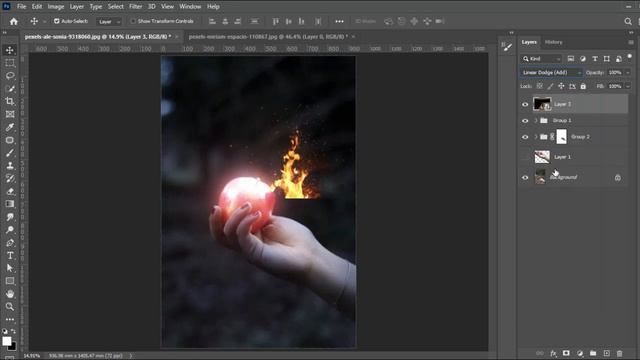Viewport: 640px width, 360px height.
Task: Select the History Brush tool
Action: click(10, 178)
